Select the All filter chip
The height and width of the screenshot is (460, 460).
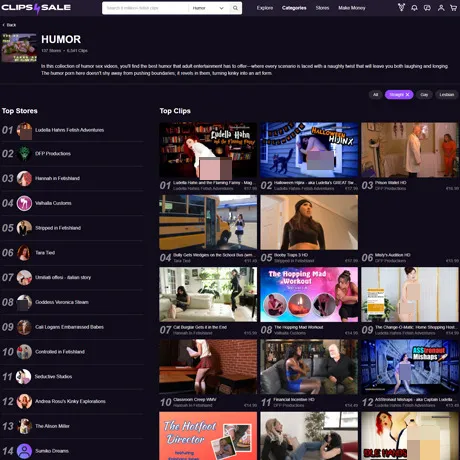(375, 95)
